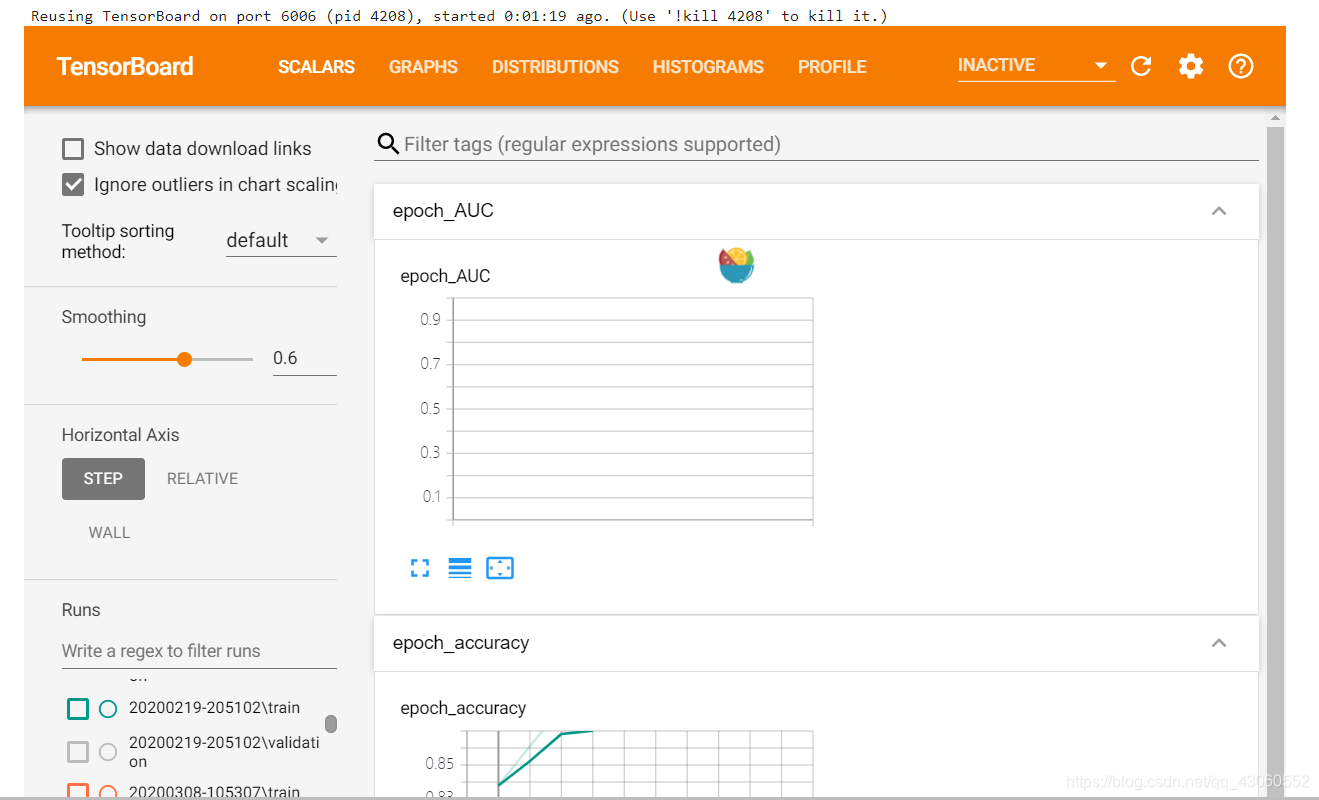Set horizontal axis to WALL
Image resolution: width=1319 pixels, height=800 pixels.
tap(109, 533)
